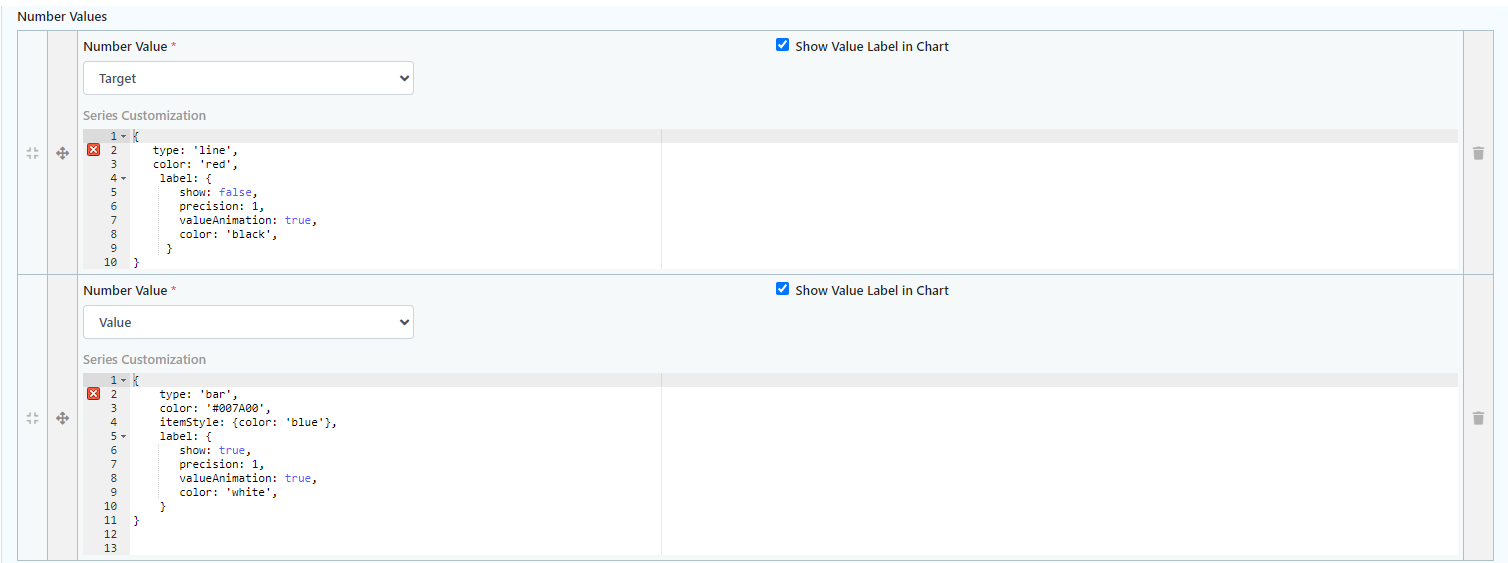Collapse the Value number value row
This screenshot has height=563, width=1508.
pyautogui.click(x=32, y=418)
